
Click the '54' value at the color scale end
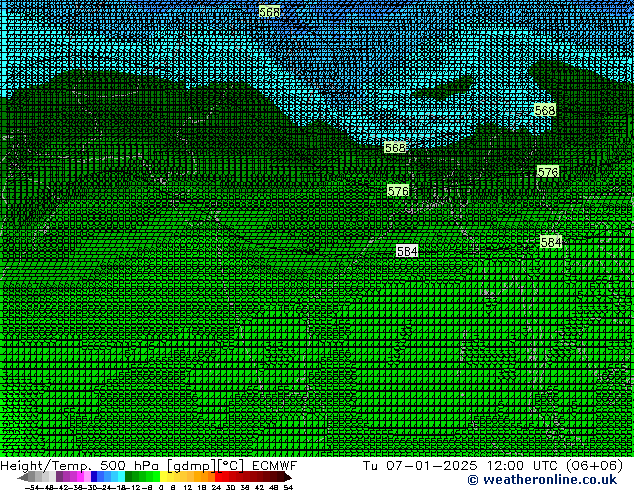288,487
